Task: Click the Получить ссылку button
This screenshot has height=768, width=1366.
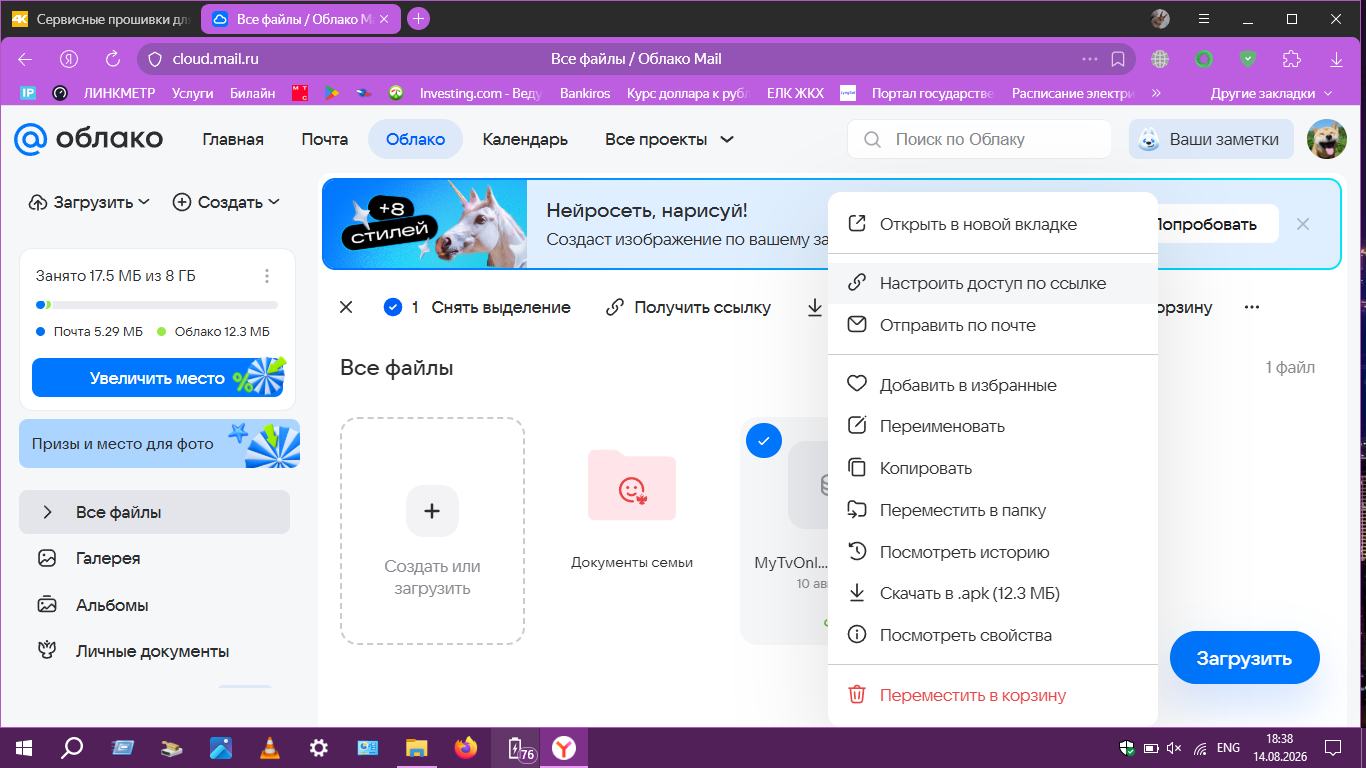Action: (x=689, y=308)
